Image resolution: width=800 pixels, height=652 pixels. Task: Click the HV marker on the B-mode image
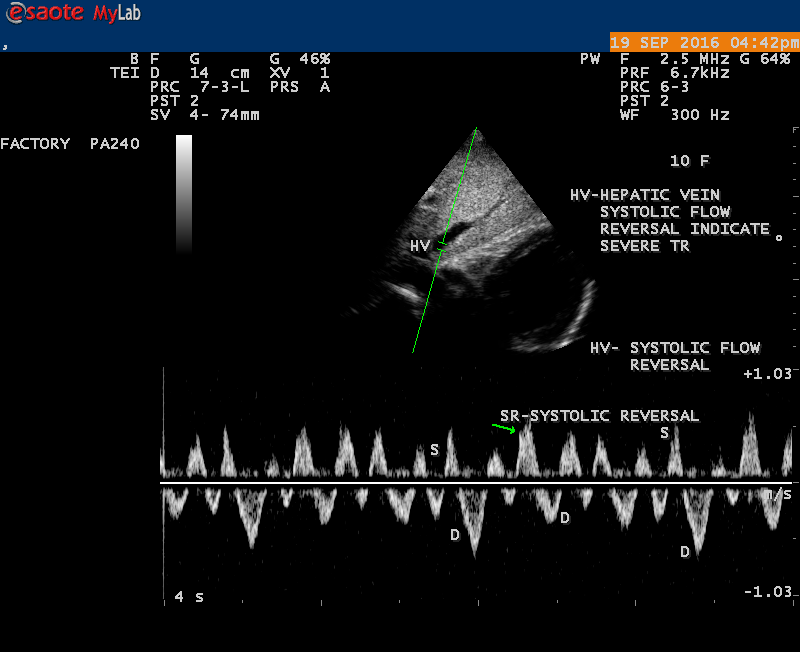pyautogui.click(x=419, y=246)
